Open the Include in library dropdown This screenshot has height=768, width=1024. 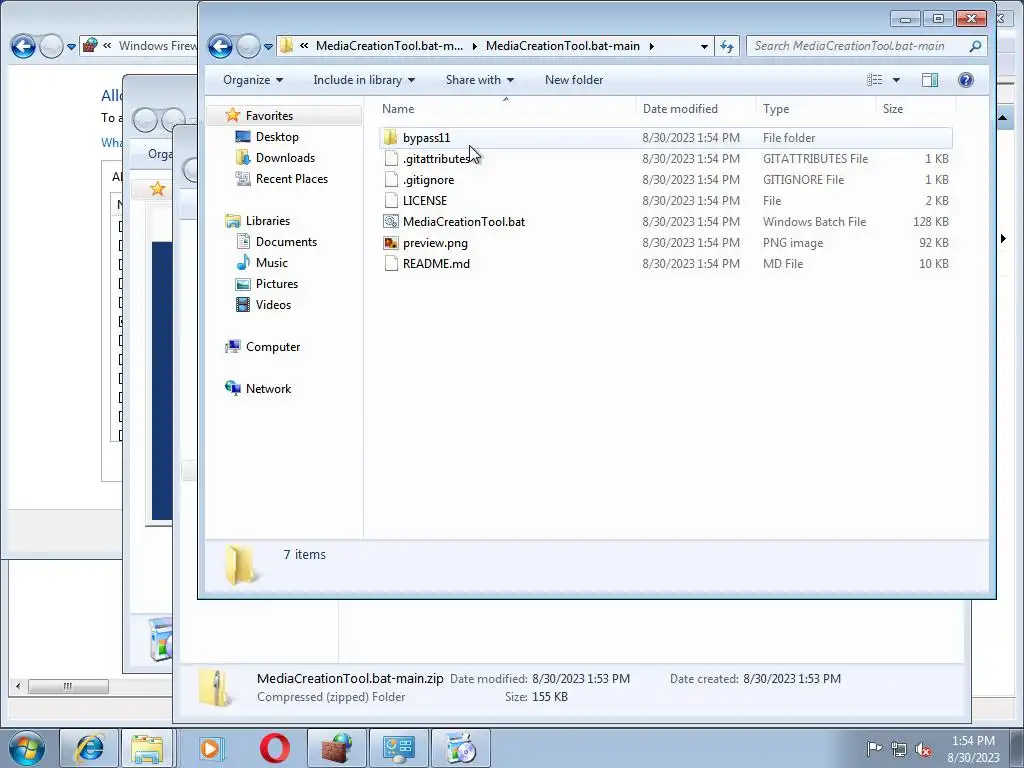pyautogui.click(x=364, y=80)
